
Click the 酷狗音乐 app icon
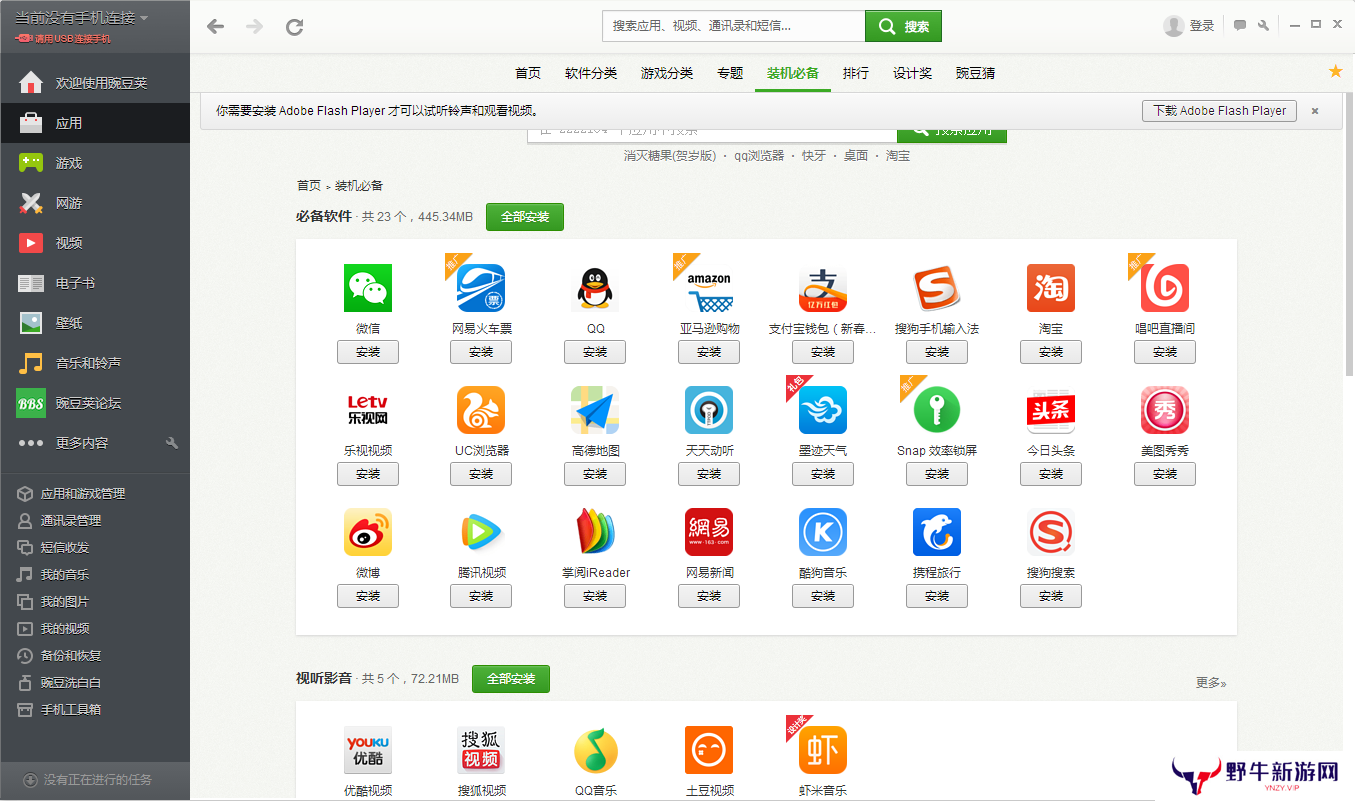click(823, 532)
